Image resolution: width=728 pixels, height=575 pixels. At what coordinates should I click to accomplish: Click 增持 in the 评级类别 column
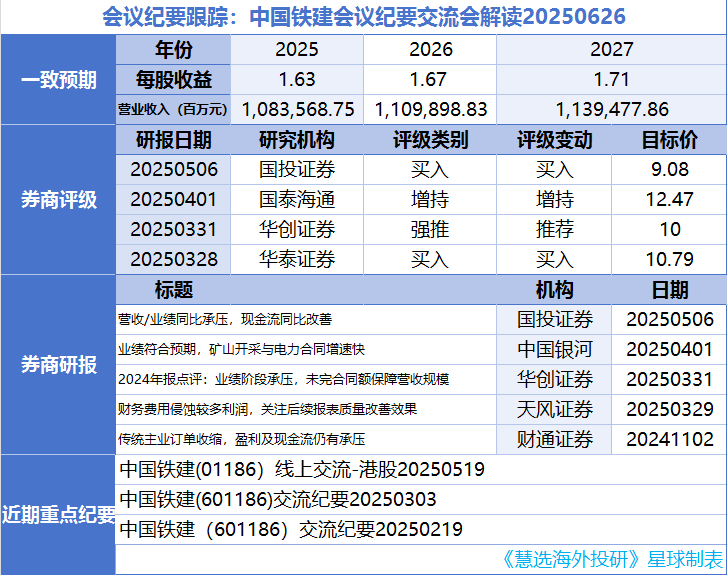click(430, 200)
